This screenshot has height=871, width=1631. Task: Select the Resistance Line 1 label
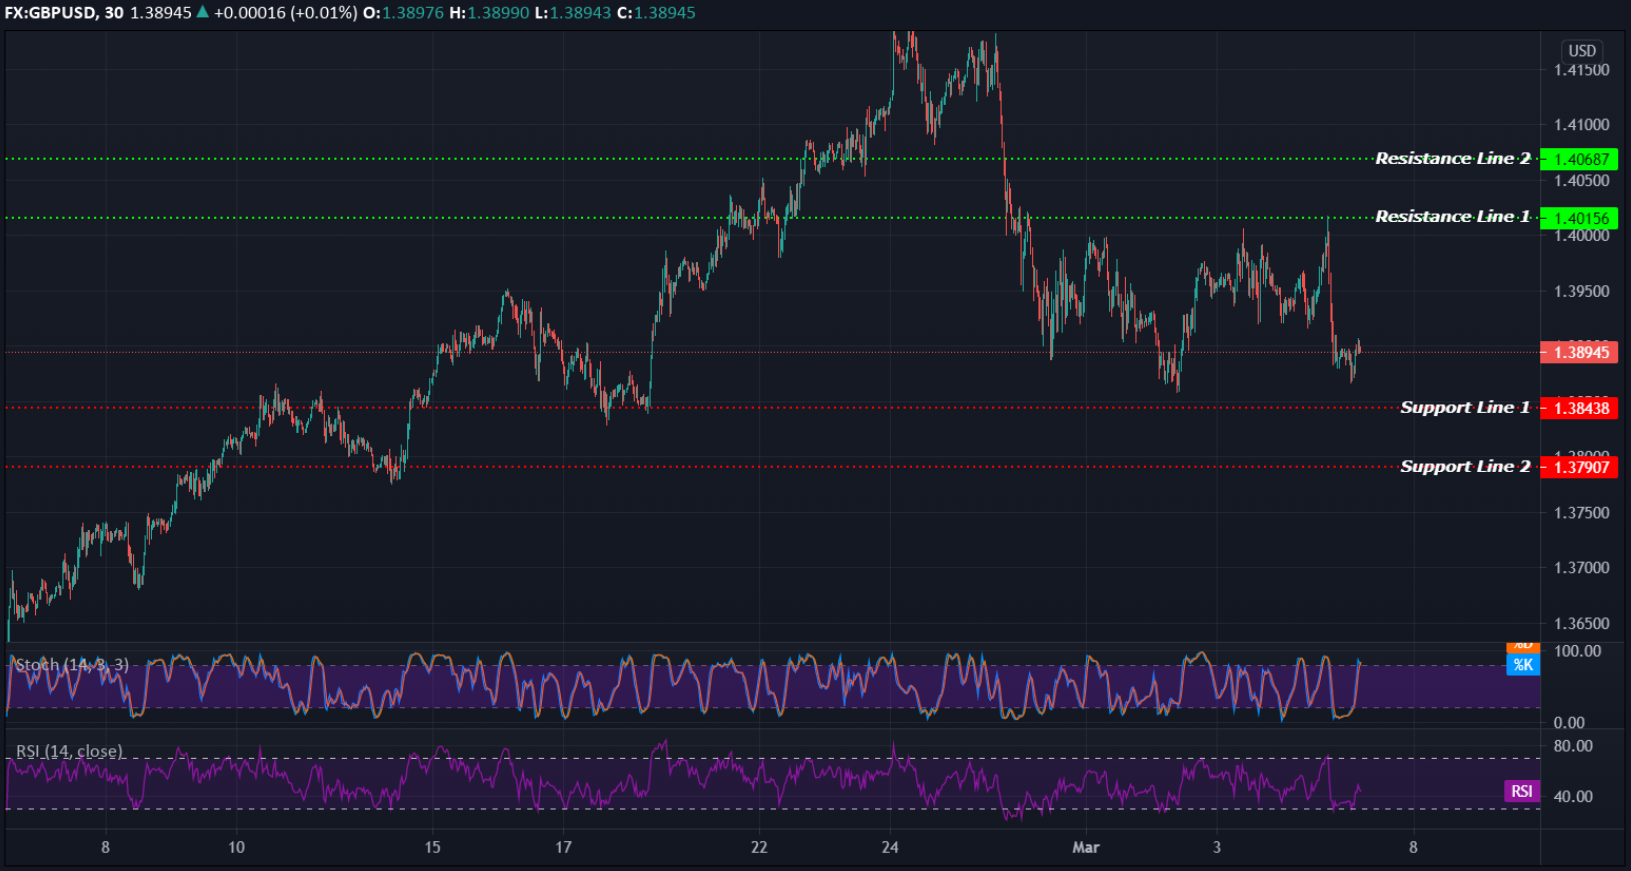[1452, 216]
